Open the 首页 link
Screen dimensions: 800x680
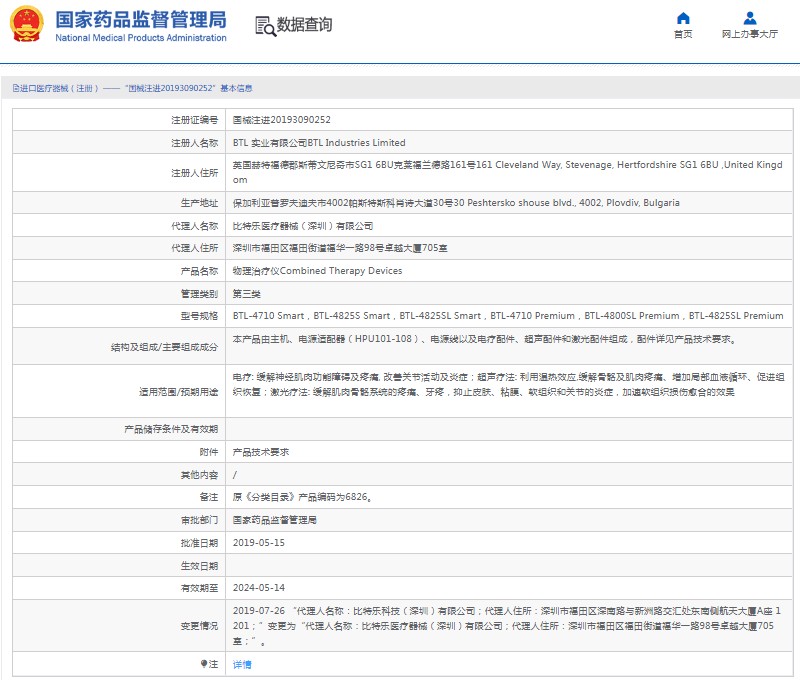tap(683, 34)
